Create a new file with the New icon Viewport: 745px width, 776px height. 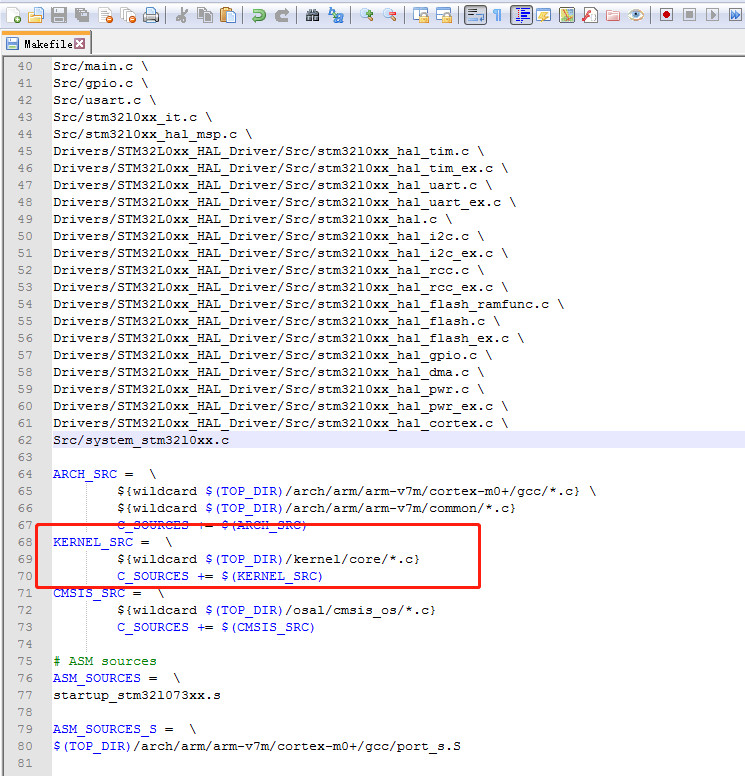point(14,15)
